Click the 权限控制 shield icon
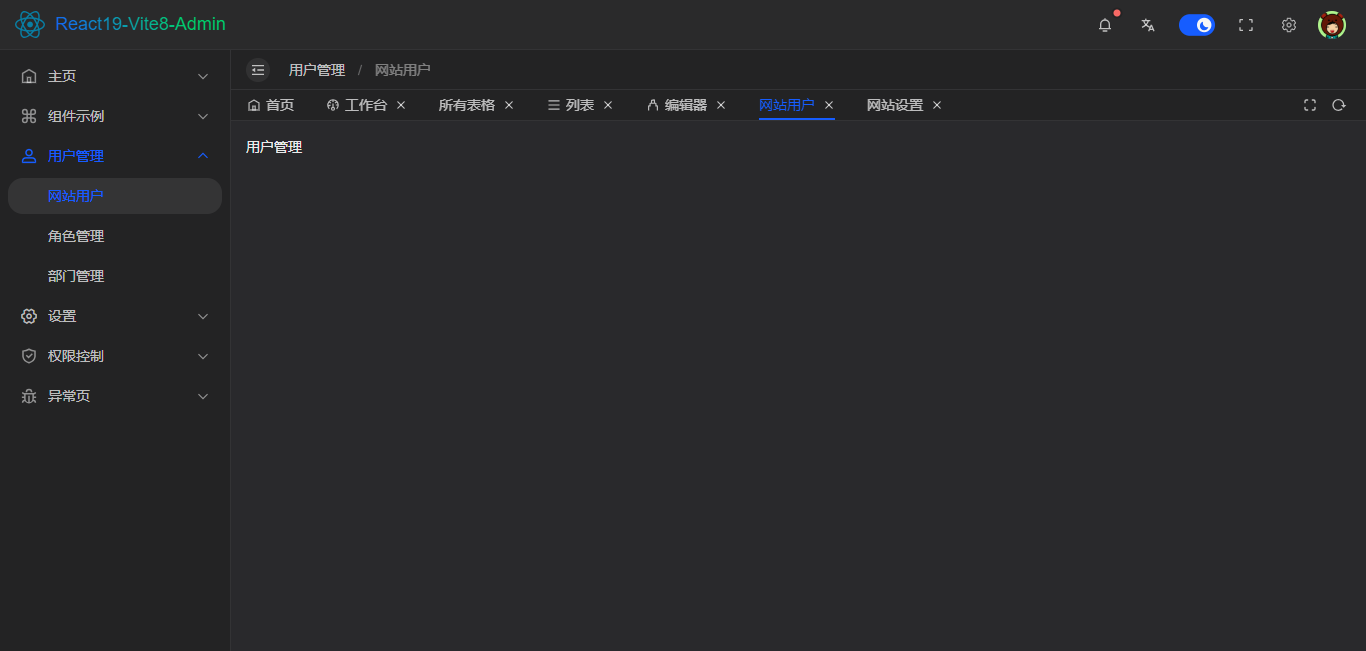Screen dimensions: 1366x651 coord(29,356)
